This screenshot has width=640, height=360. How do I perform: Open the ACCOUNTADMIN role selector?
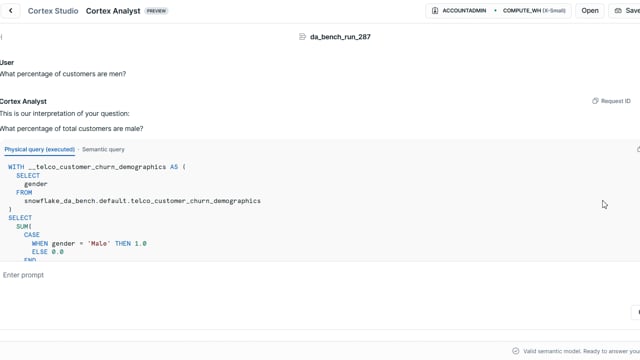(460, 11)
